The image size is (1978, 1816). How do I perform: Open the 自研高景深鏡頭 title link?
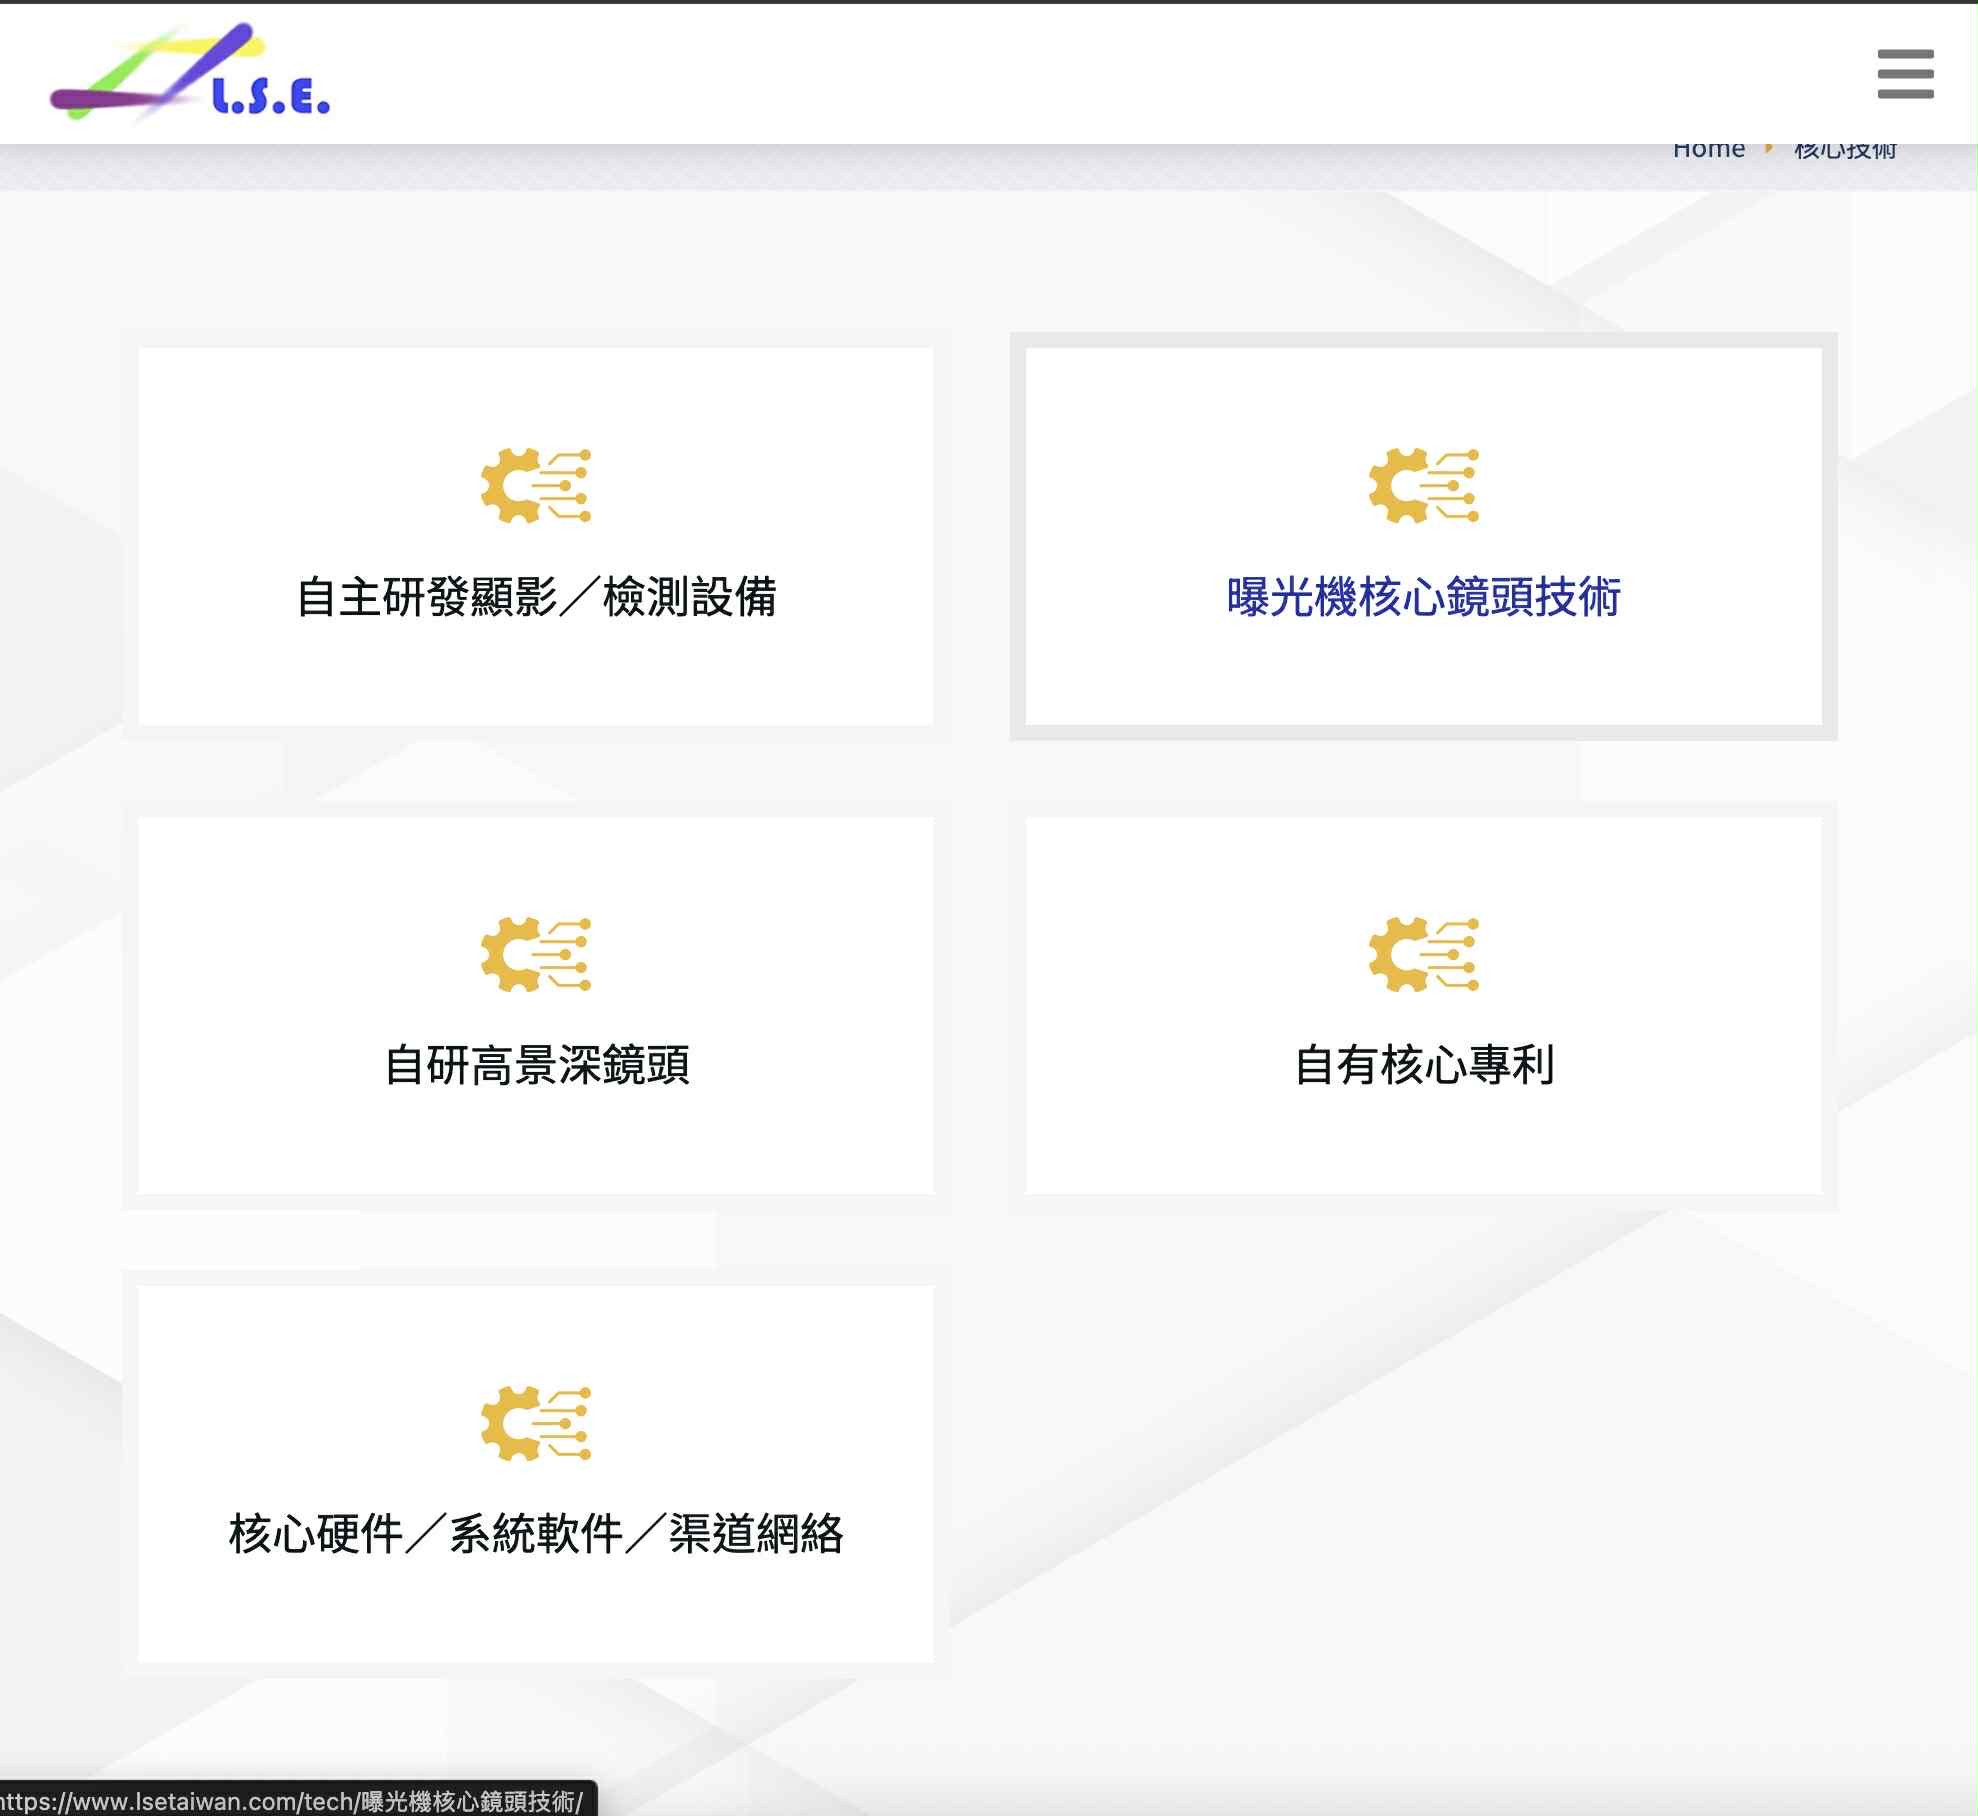(536, 1065)
